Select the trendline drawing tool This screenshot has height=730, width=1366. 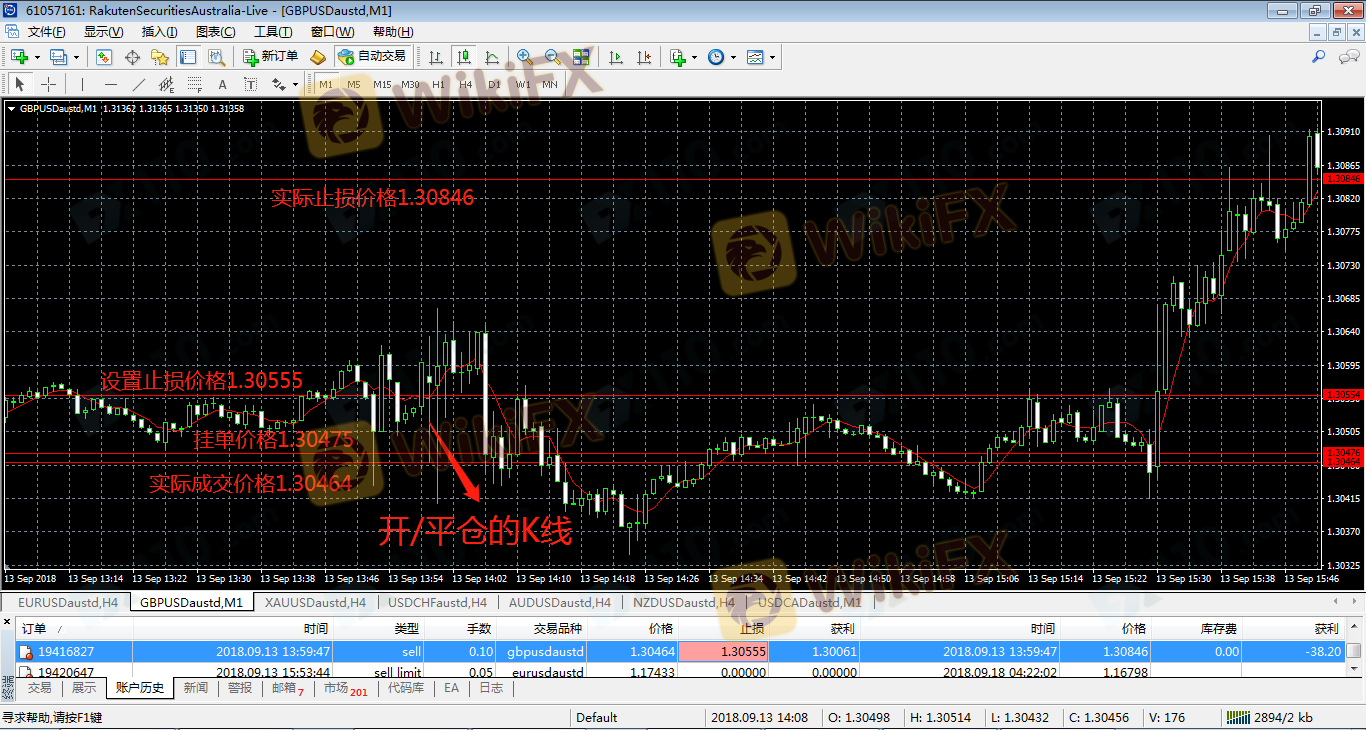tap(139, 84)
